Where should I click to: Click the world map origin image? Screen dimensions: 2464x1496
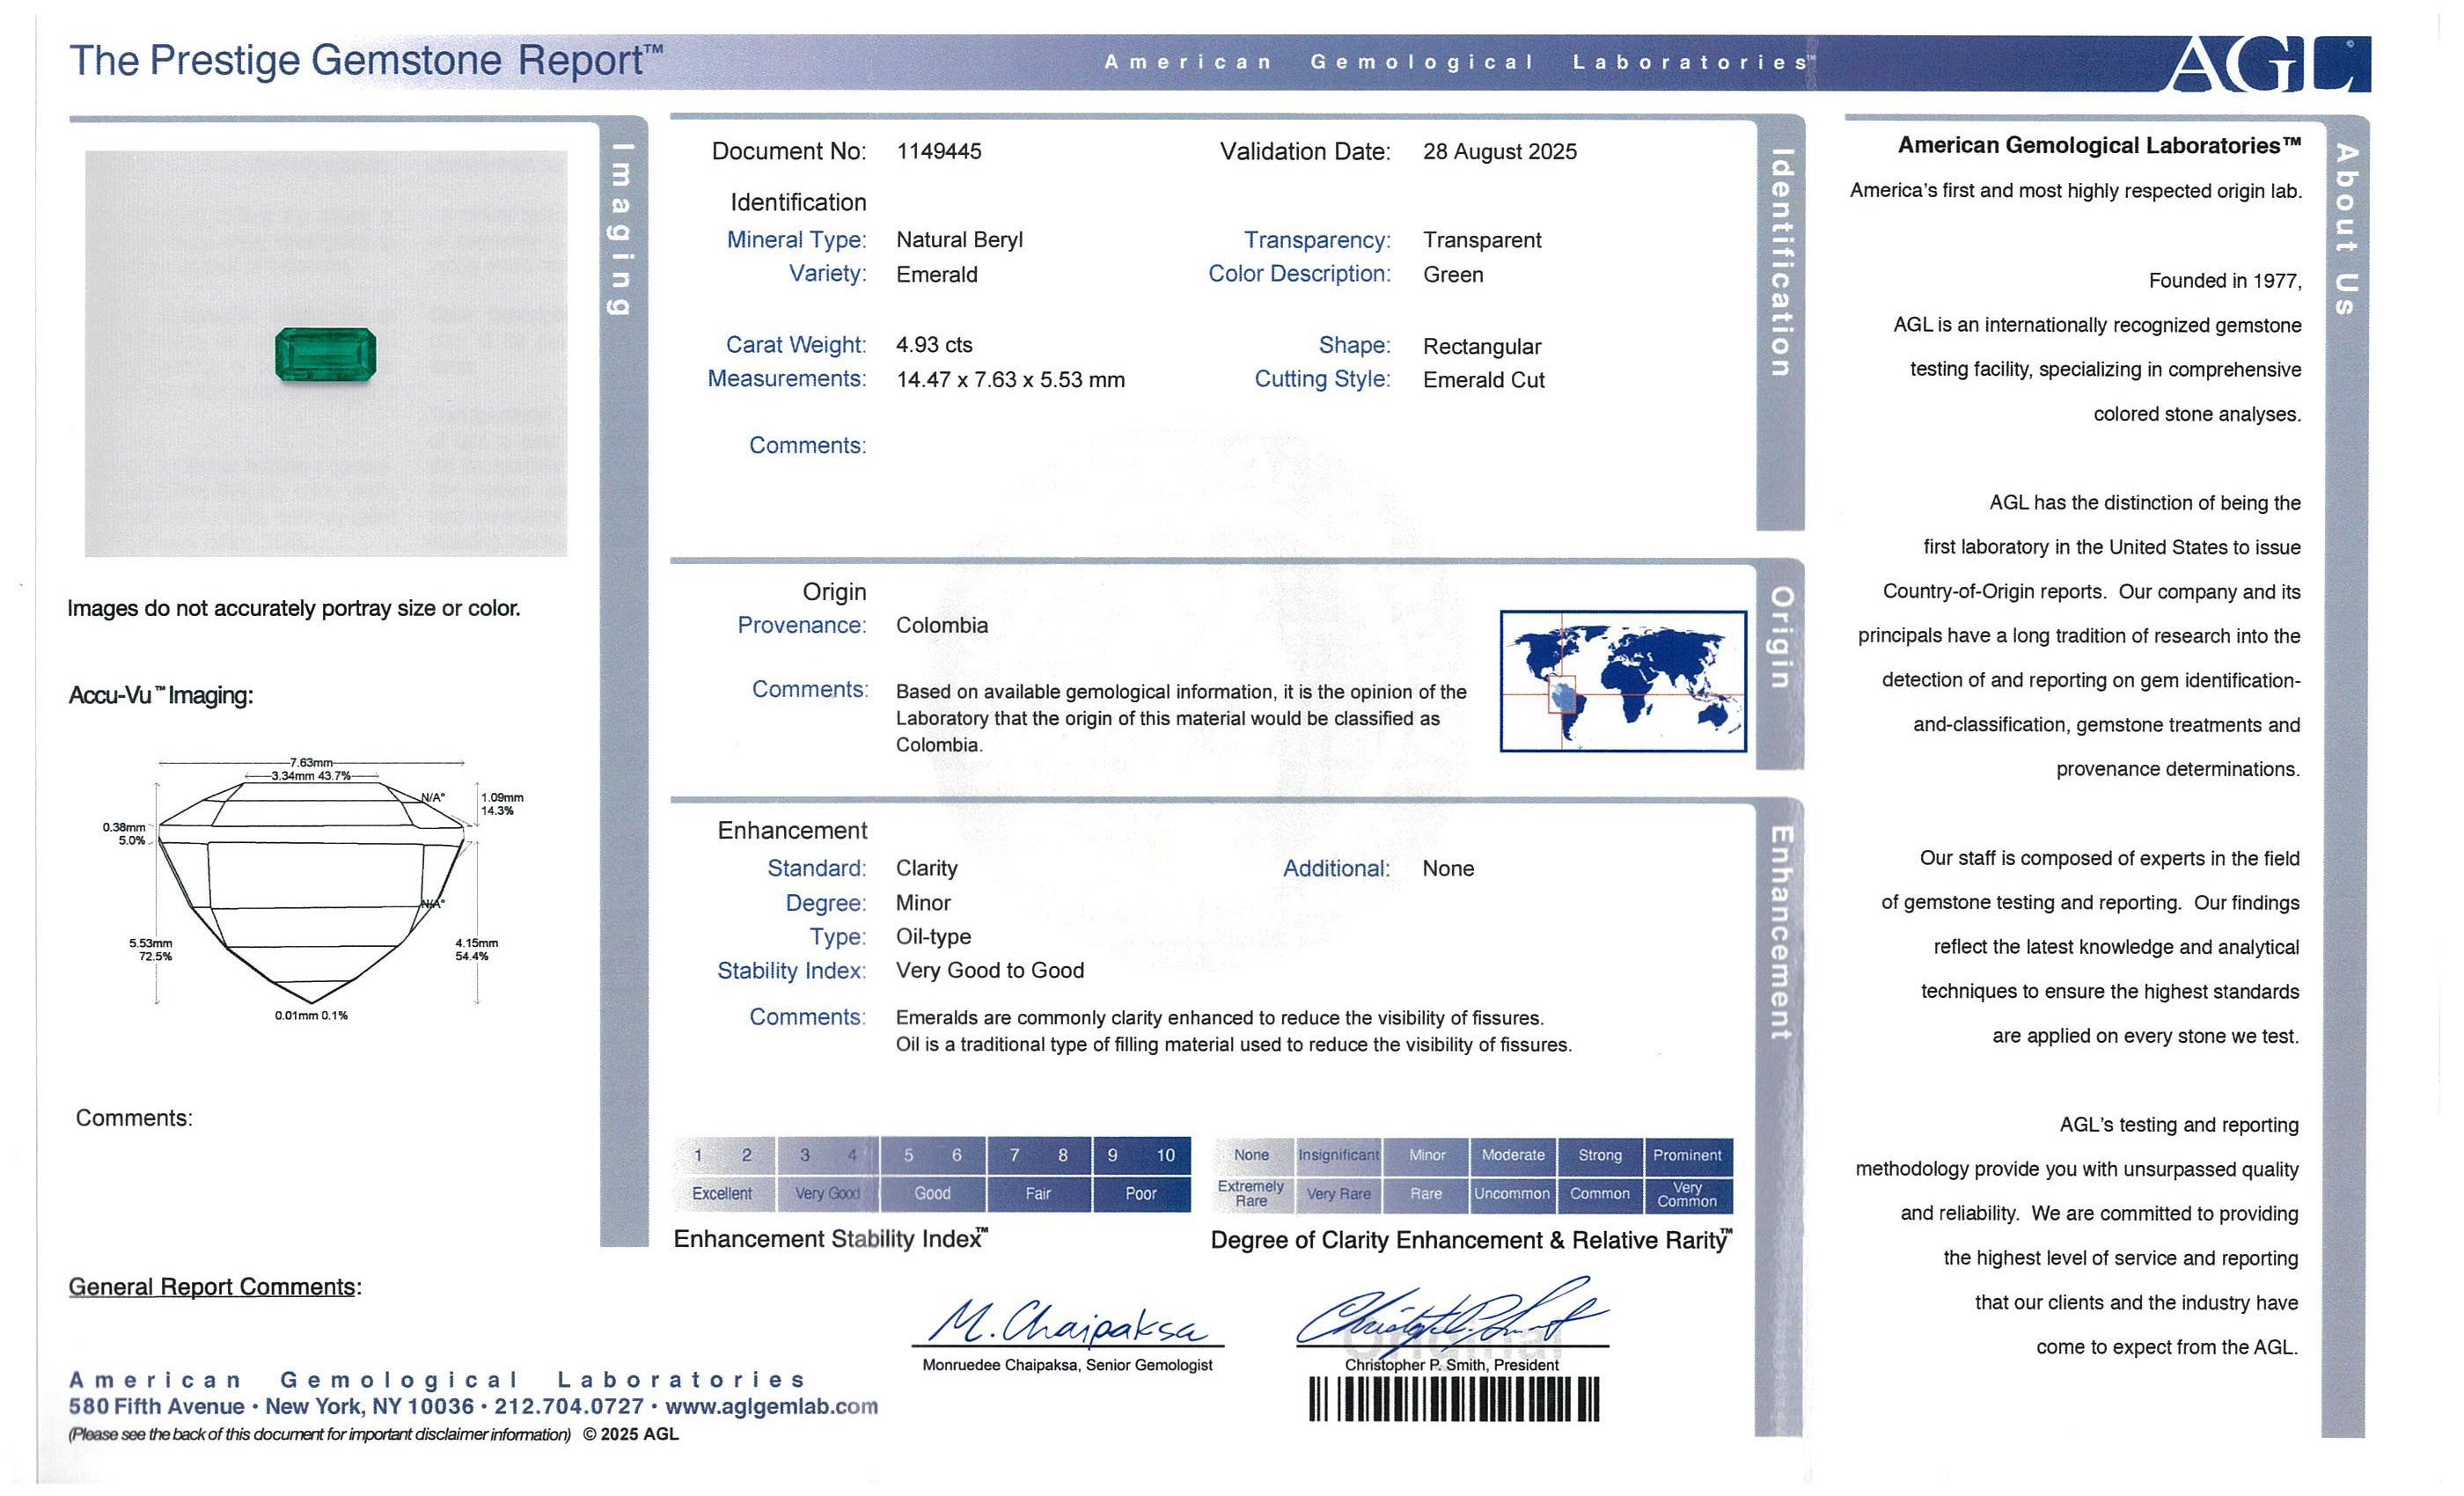pyautogui.click(x=1622, y=681)
